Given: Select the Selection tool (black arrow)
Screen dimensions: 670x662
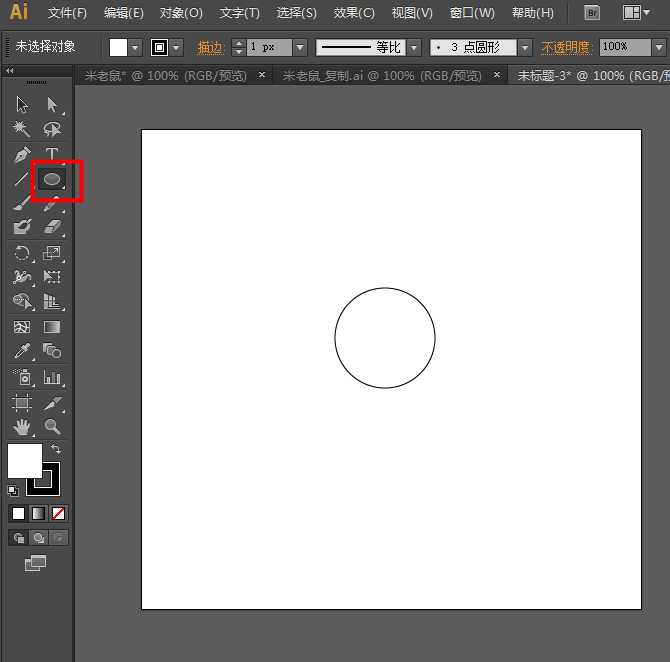Looking at the screenshot, I should (22, 104).
